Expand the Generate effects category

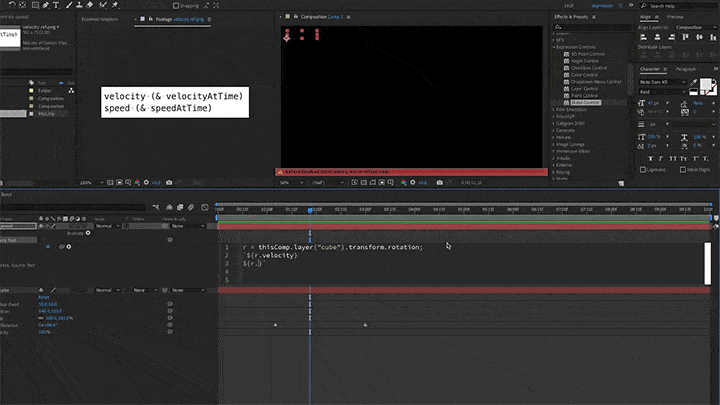point(554,130)
